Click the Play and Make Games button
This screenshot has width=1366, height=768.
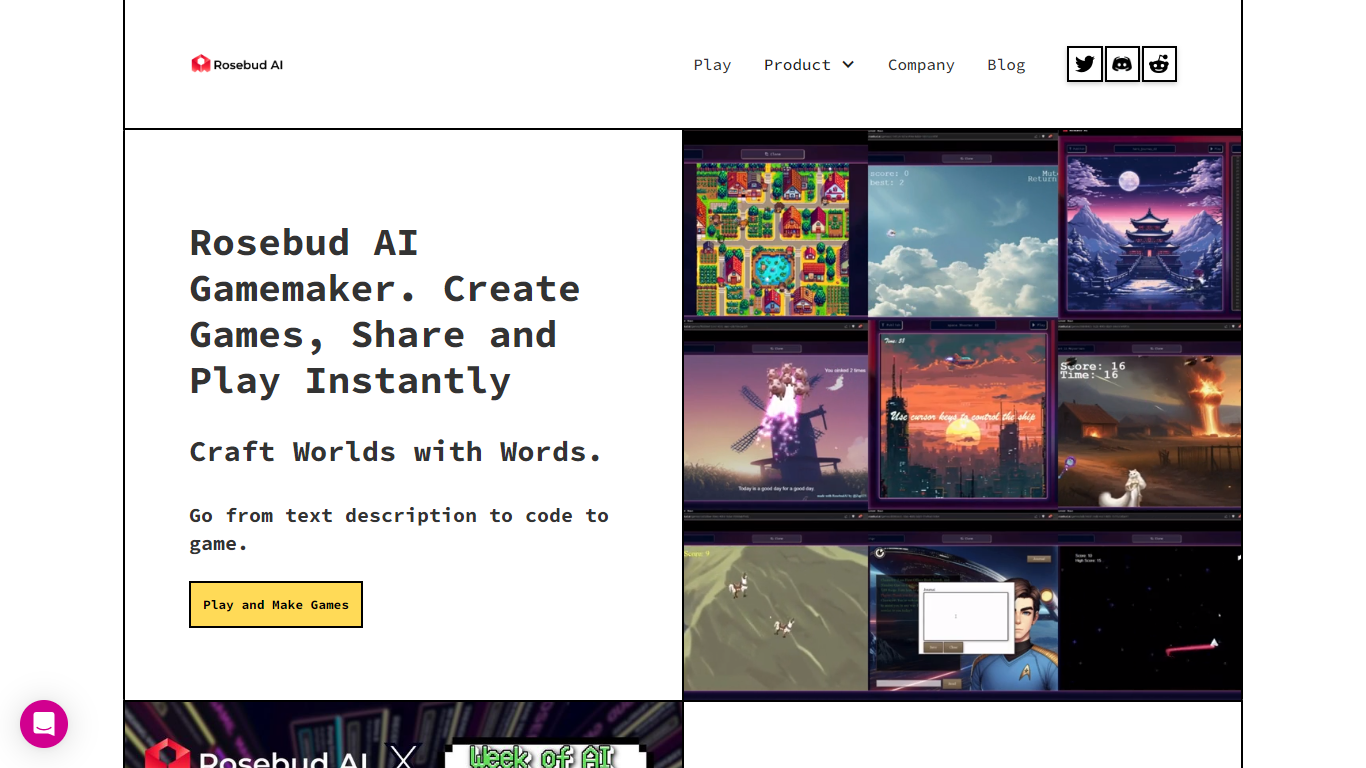[276, 605]
